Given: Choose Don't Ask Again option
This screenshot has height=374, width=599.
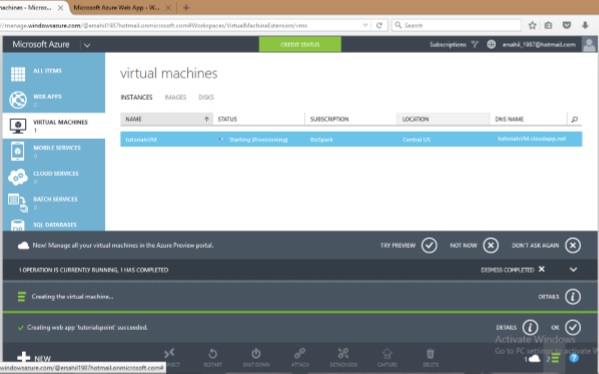Looking at the screenshot, I should pos(573,245).
